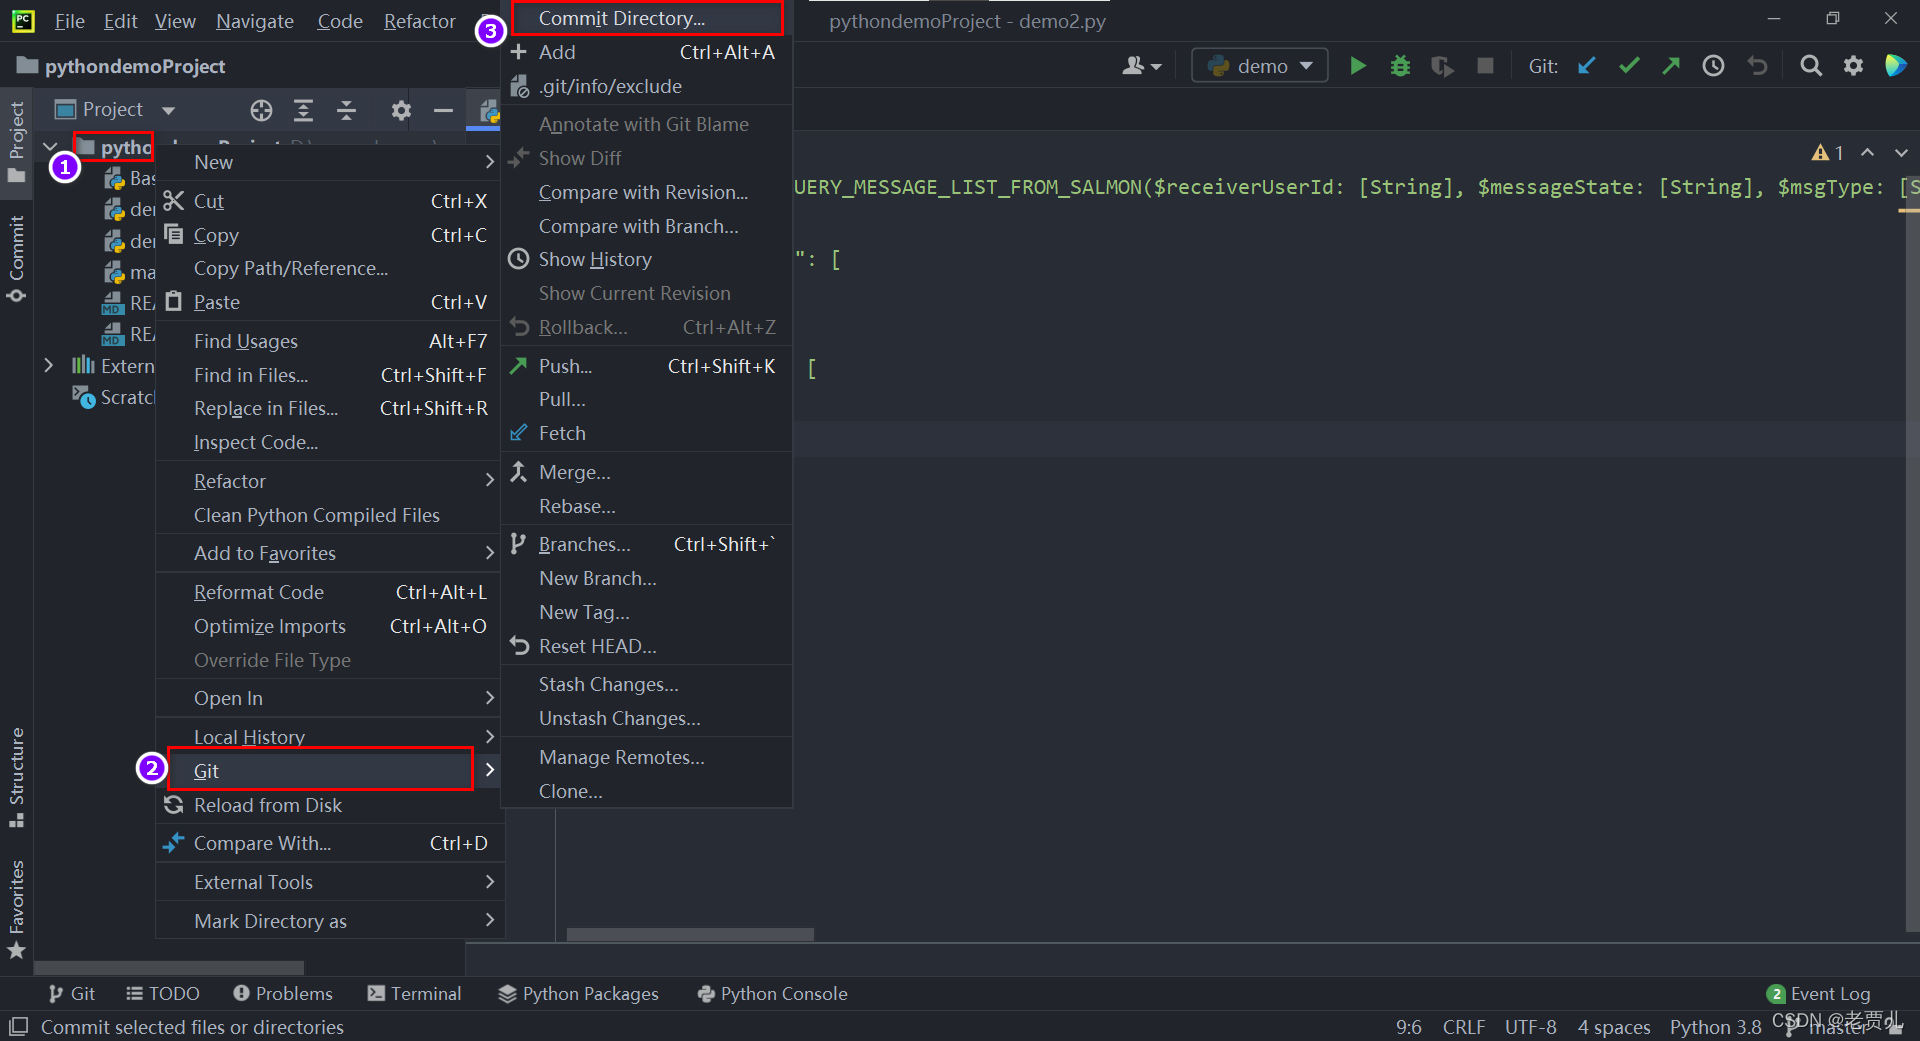The height and width of the screenshot is (1041, 1920).
Task: Open Search Everywhere magnifier
Action: click(x=1811, y=66)
